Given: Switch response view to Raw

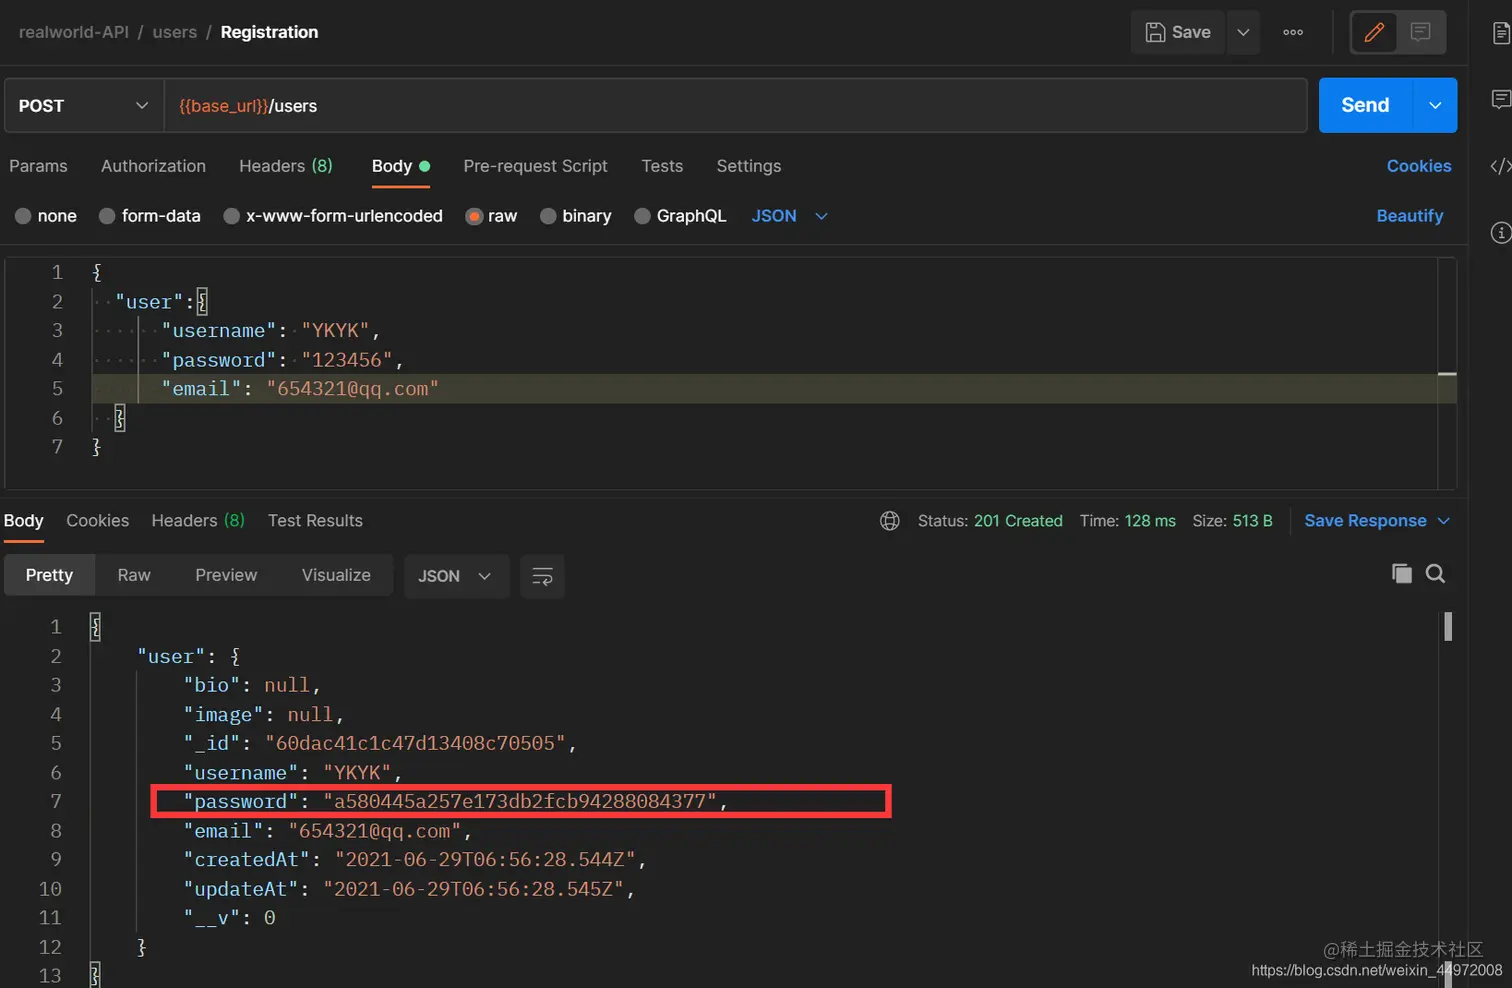Looking at the screenshot, I should click(134, 575).
